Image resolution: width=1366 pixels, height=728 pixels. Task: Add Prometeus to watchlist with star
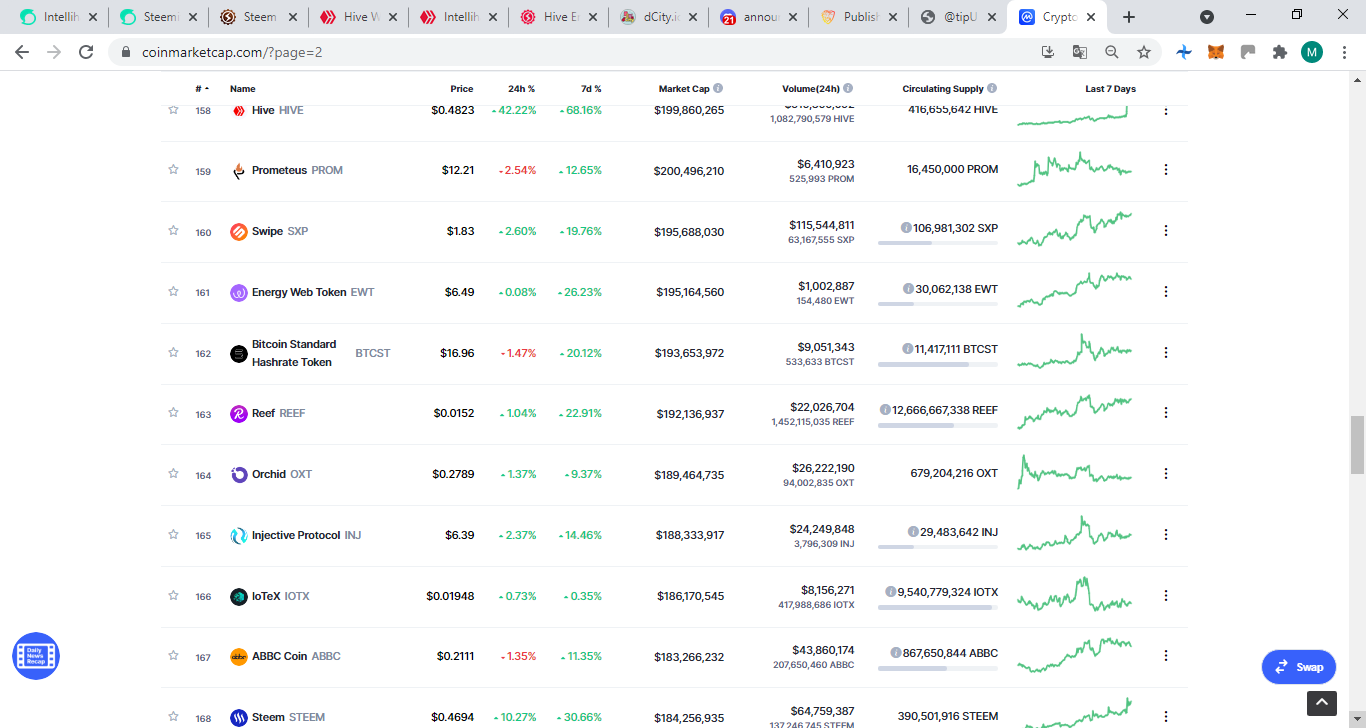tap(173, 170)
